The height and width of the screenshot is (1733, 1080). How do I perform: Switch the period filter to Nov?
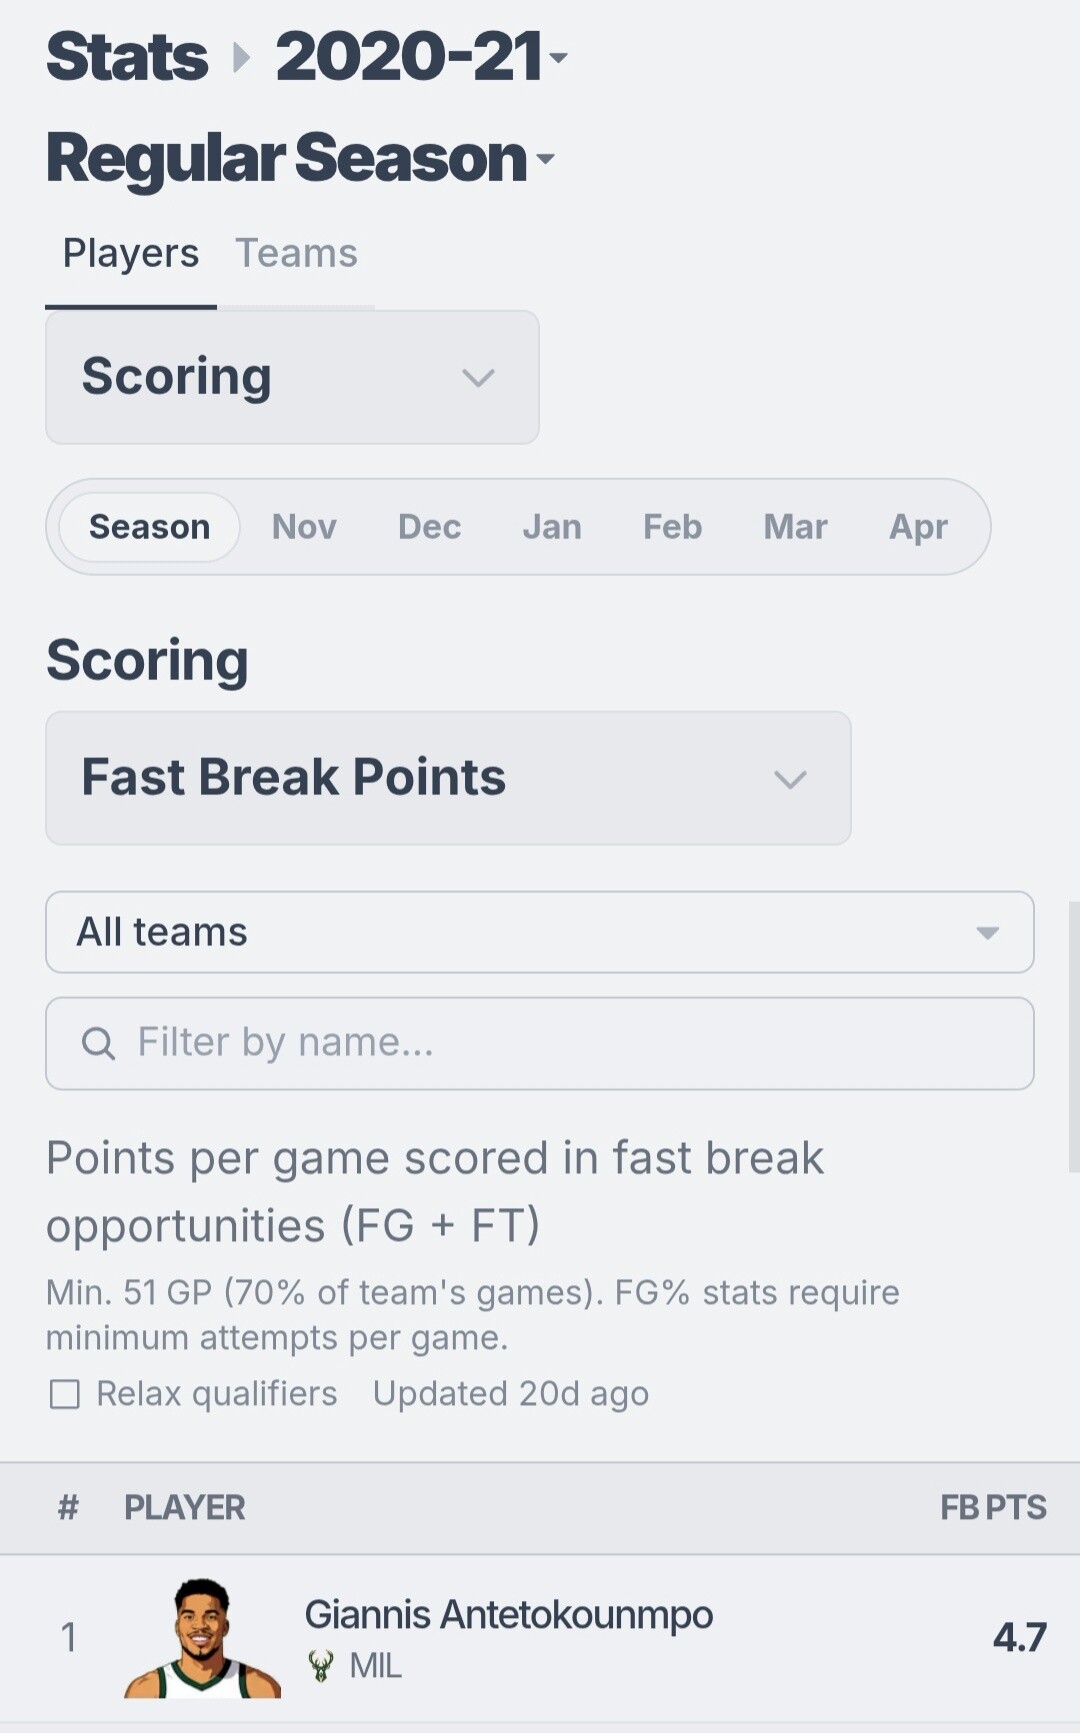[x=304, y=527]
